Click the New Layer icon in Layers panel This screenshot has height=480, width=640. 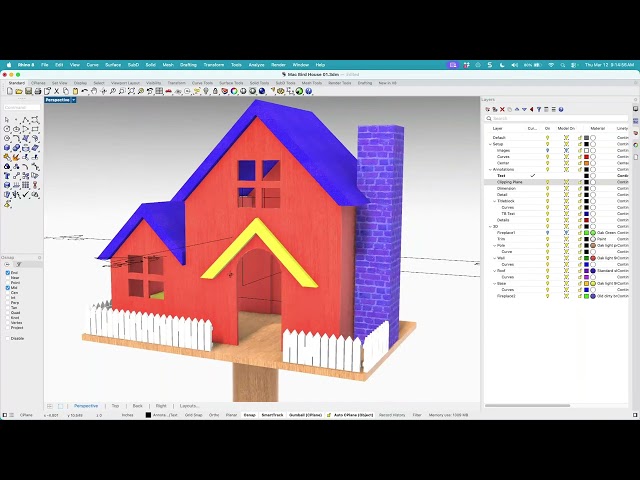[x=488, y=109]
